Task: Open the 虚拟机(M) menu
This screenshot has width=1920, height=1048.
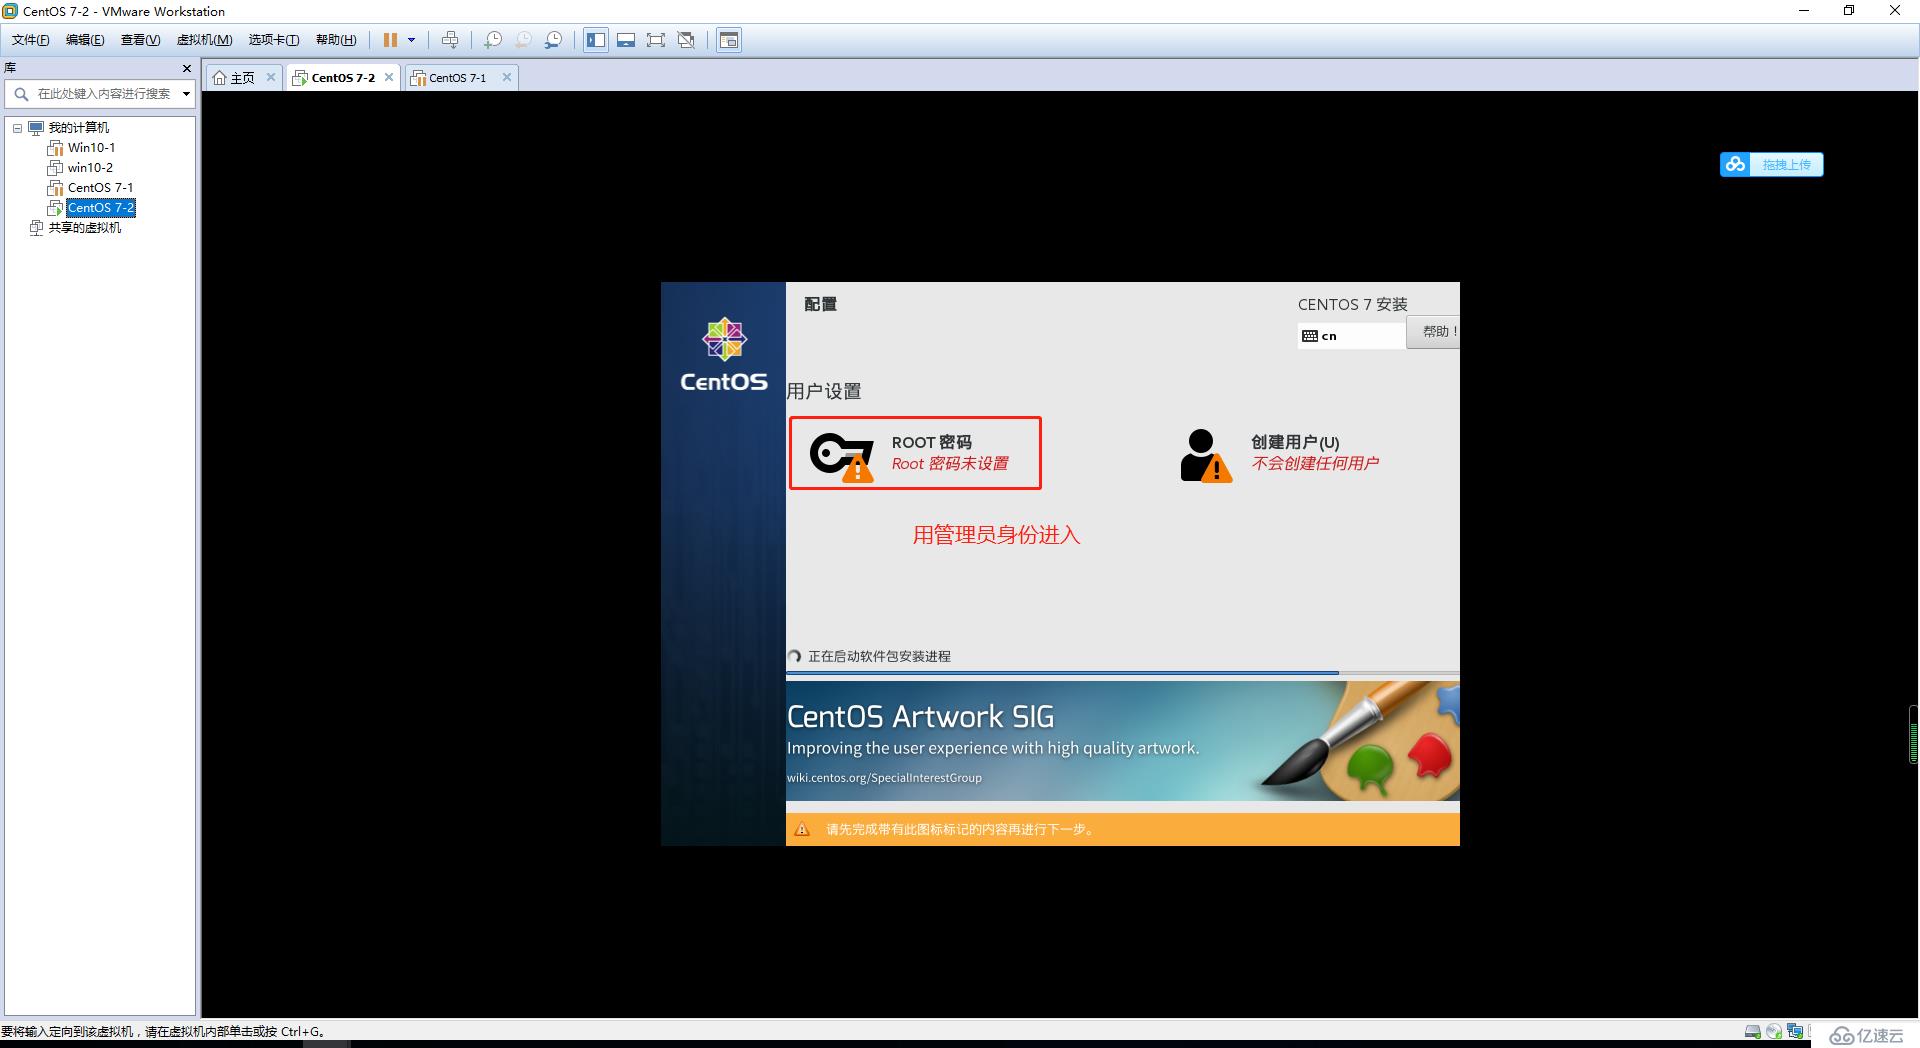Action: (204, 40)
